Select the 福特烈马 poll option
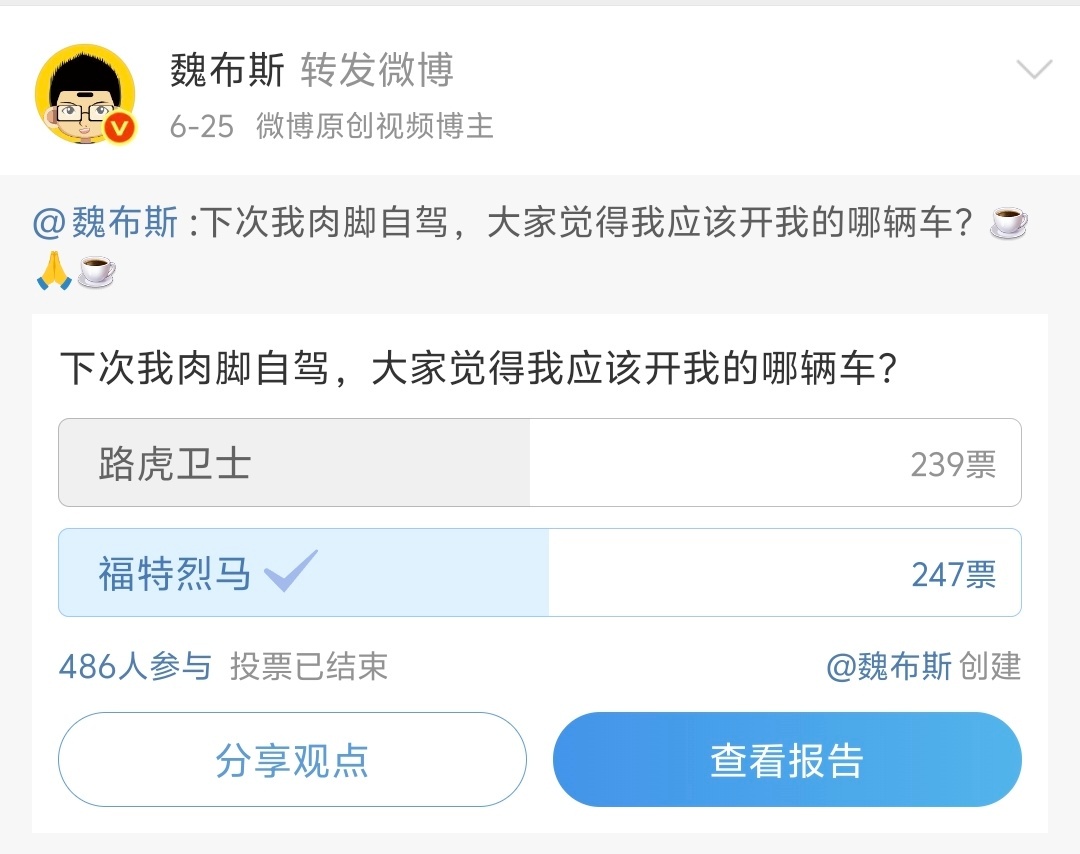 click(539, 572)
